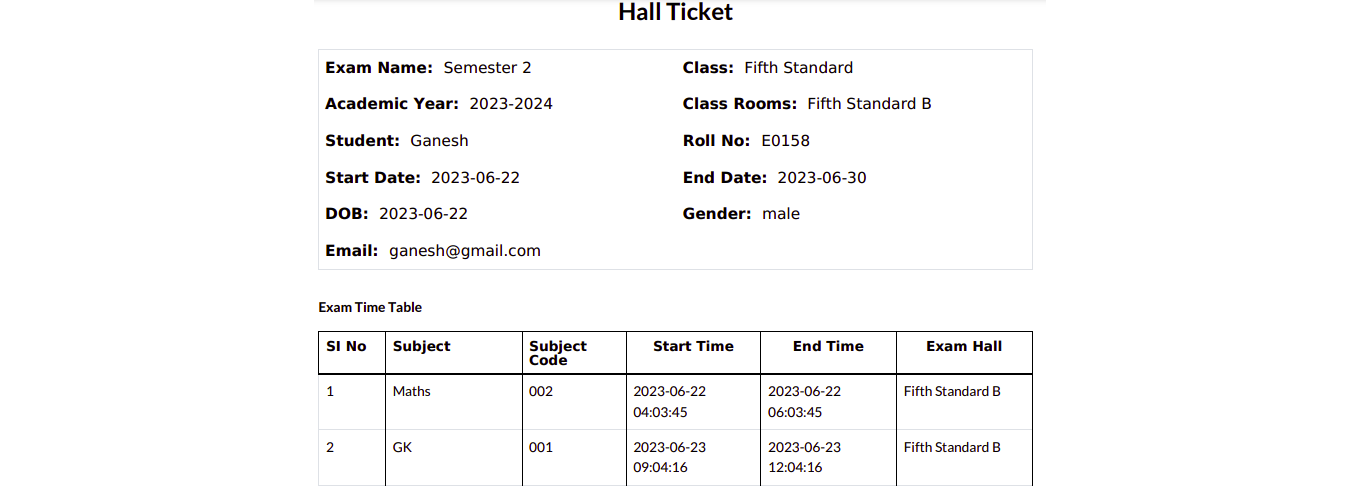Screen dimensions: 1359x489
Task: Click the Gender value male
Action: [780, 214]
